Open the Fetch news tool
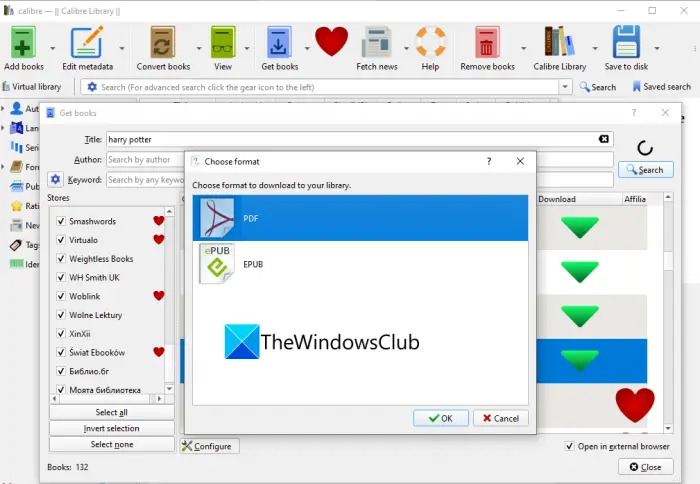 [x=376, y=42]
